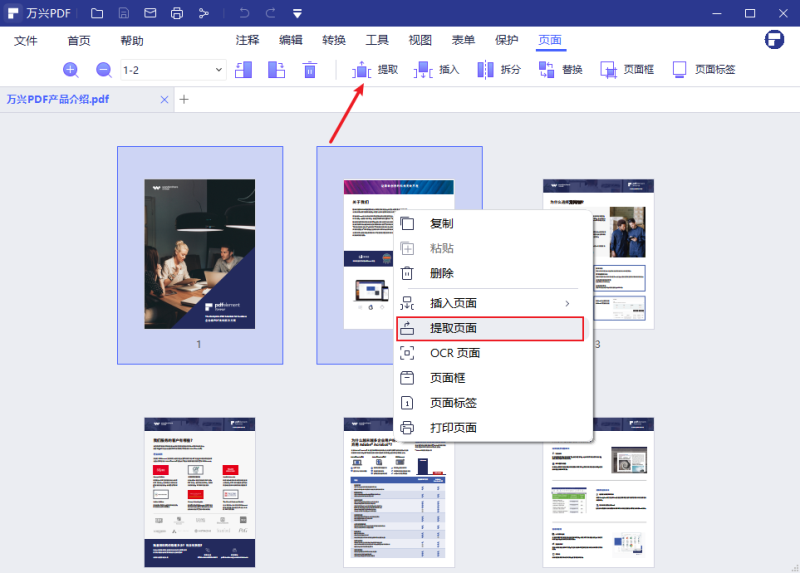Open the 文件 menu
Image resolution: width=800 pixels, height=573 pixels.
click(26, 40)
